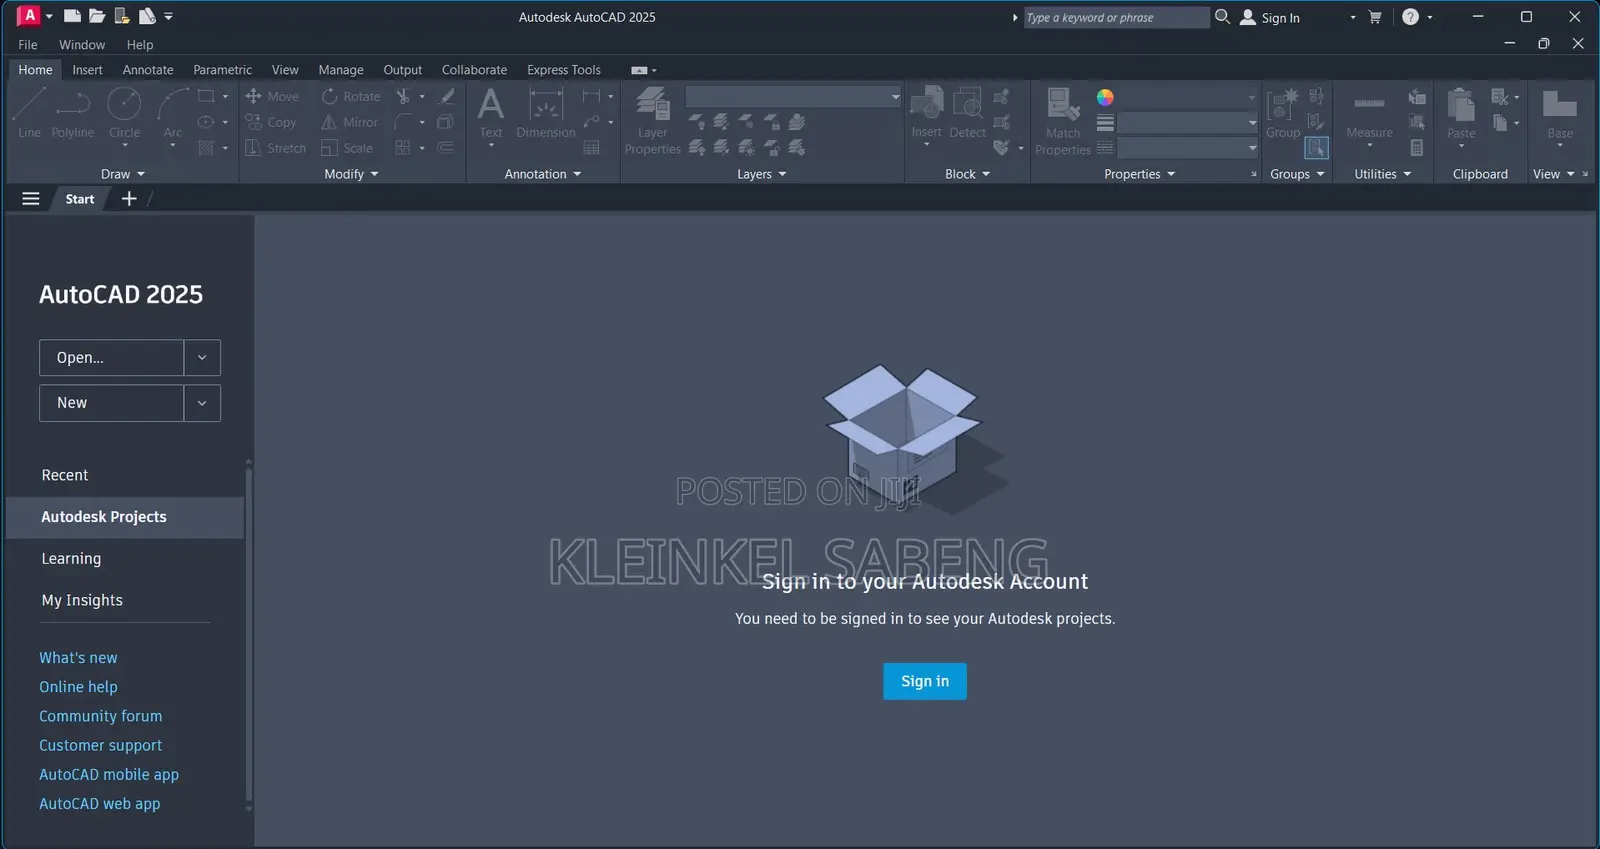Open the AutoCAD application menu logo
This screenshot has height=849, width=1600.
pos(29,16)
